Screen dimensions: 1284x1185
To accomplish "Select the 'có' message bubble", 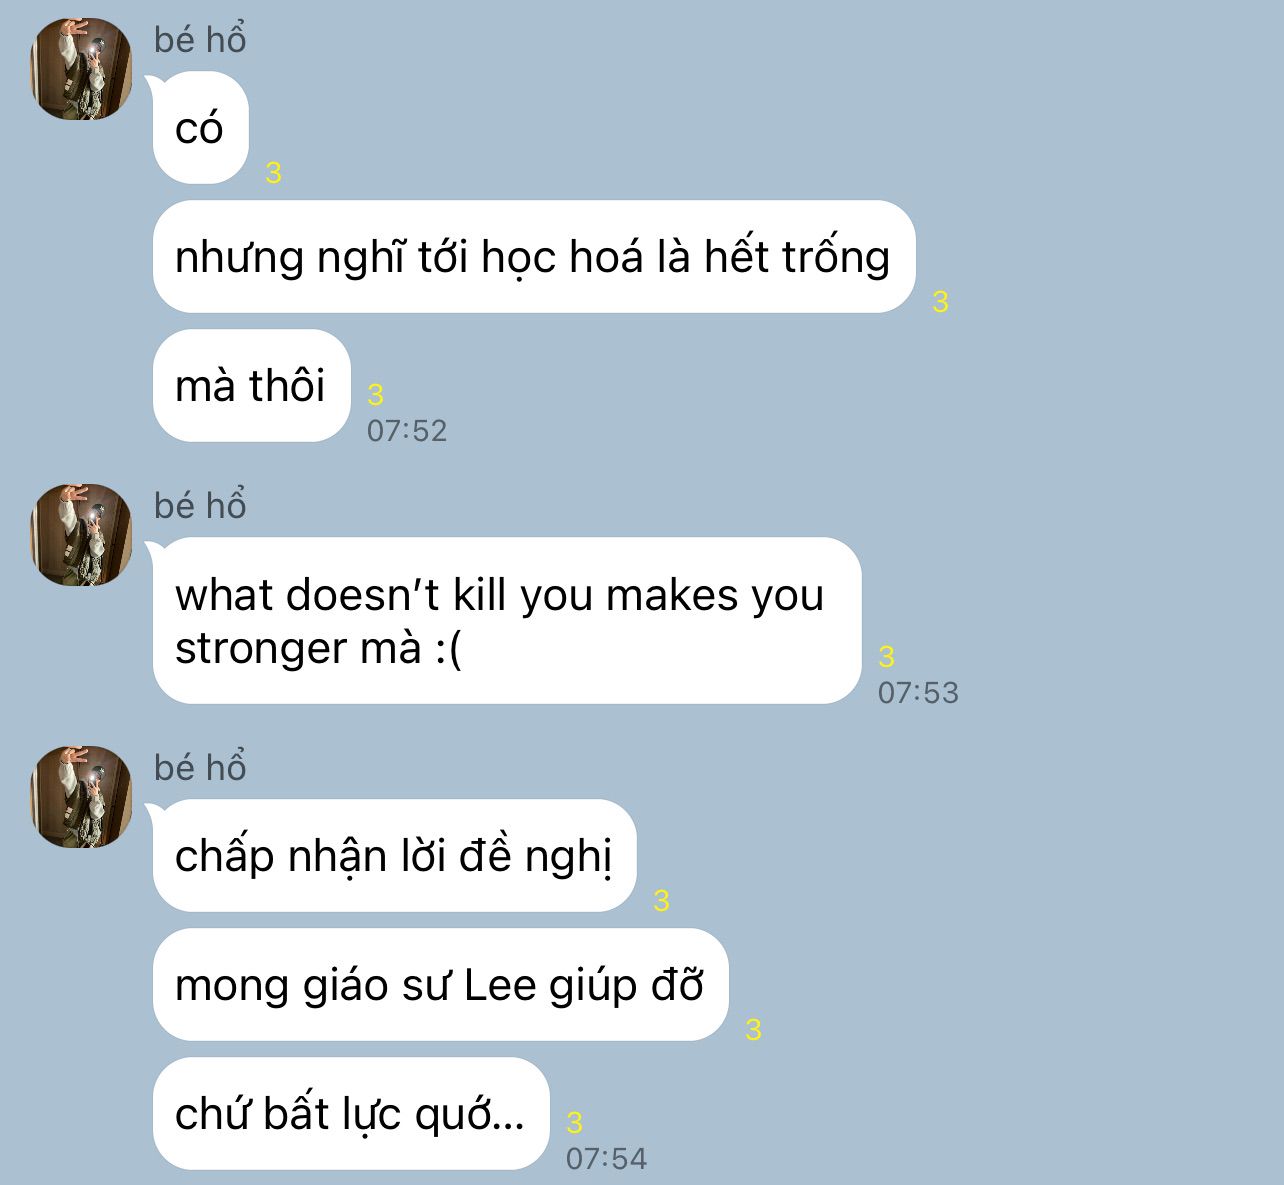I will click(200, 128).
